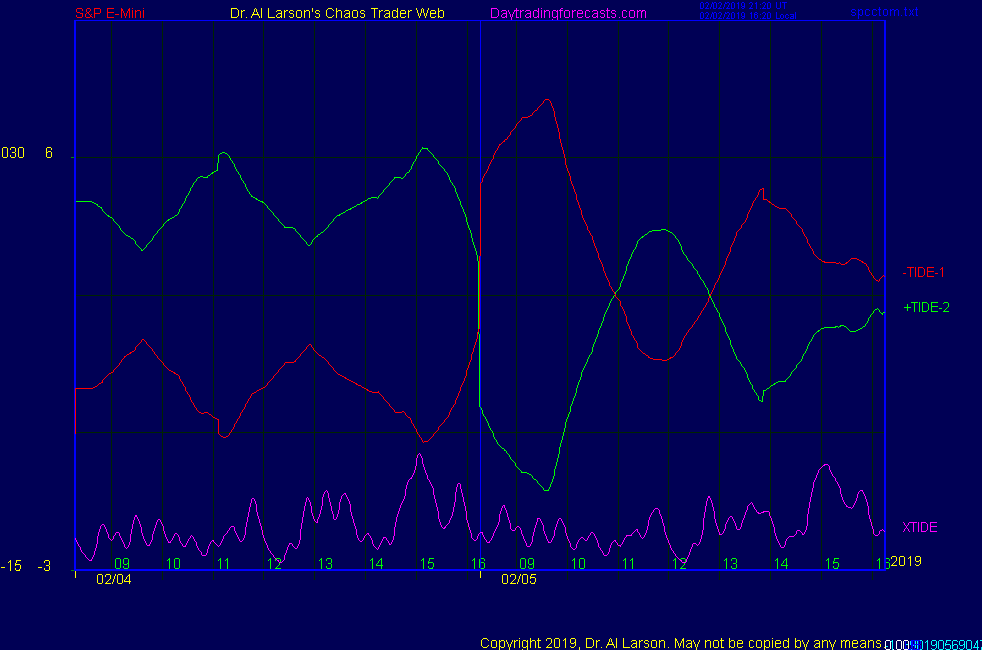Click the second day's 14 hour tick
This screenshot has width=982, height=650.
tap(780, 564)
